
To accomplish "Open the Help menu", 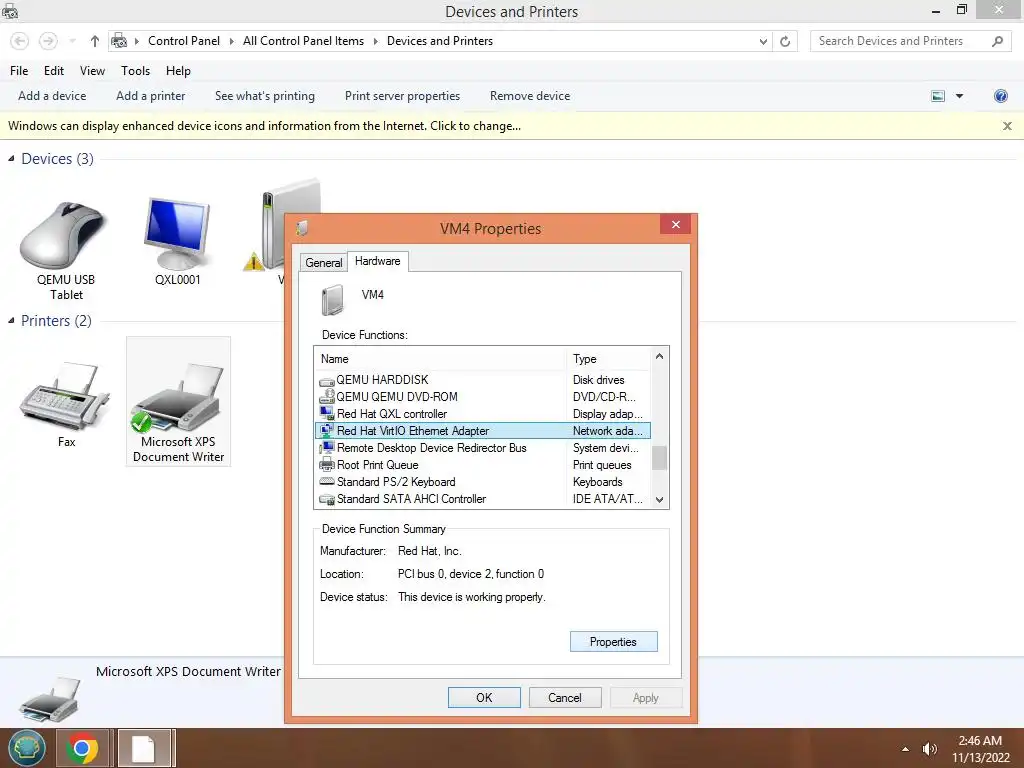I will [x=178, y=71].
